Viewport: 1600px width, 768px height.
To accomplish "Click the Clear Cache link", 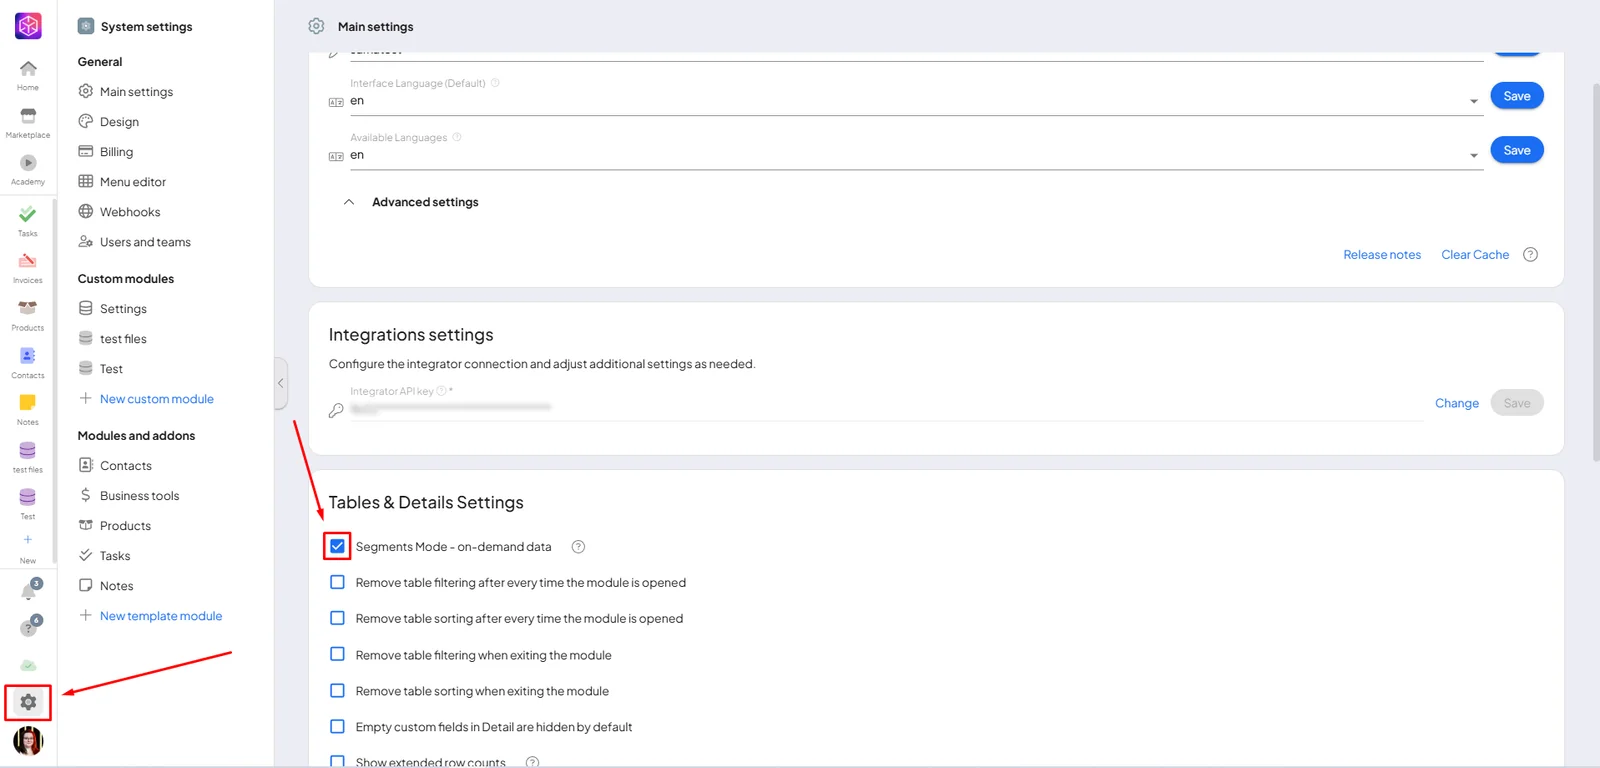I will pos(1475,255).
